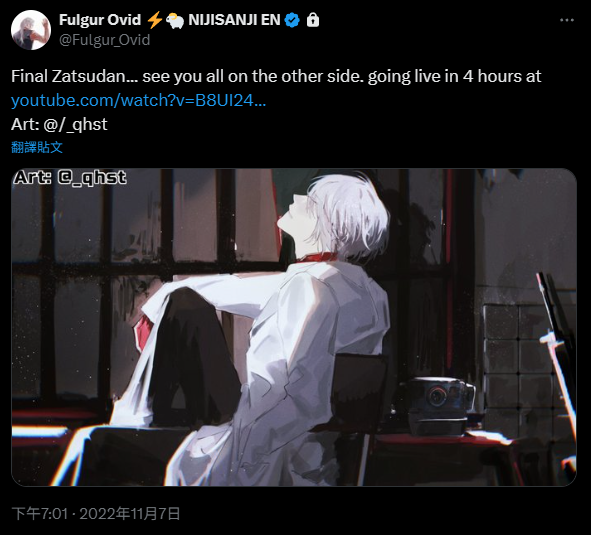
Task: Click the blue verified checkmark badge
Action: click(x=292, y=20)
